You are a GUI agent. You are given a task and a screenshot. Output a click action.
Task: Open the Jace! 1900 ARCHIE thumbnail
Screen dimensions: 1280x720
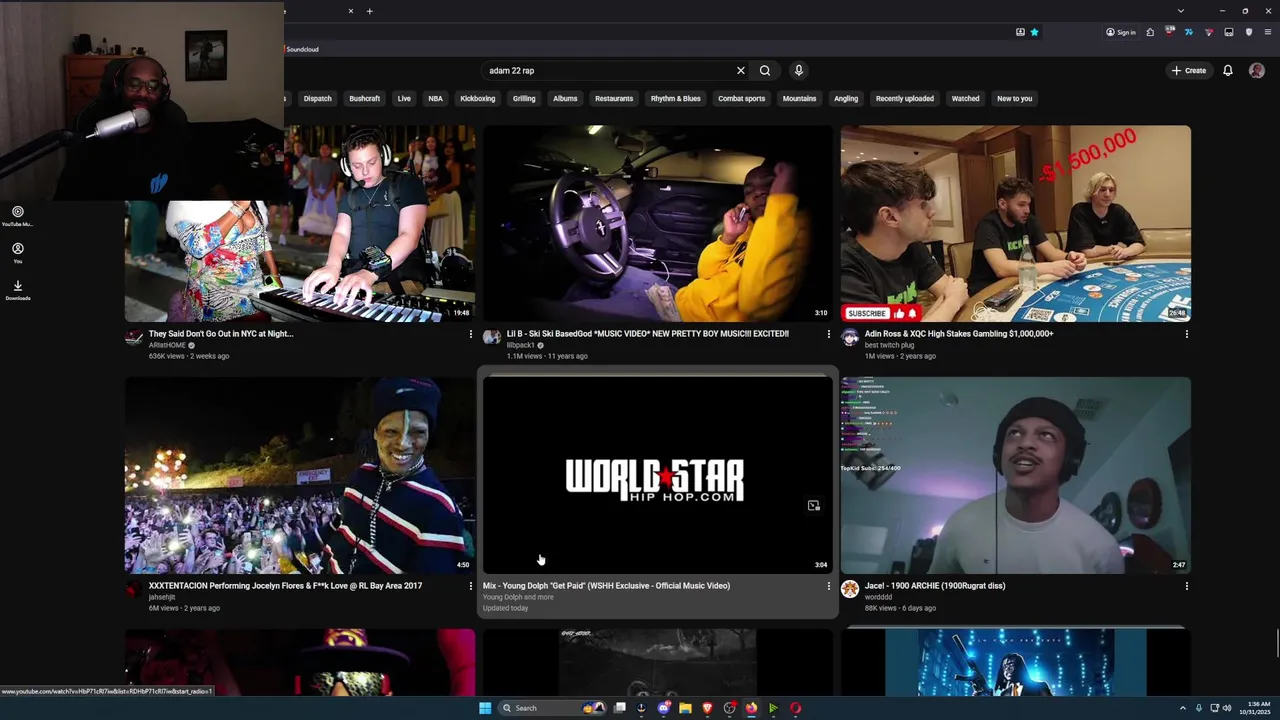click(1016, 475)
